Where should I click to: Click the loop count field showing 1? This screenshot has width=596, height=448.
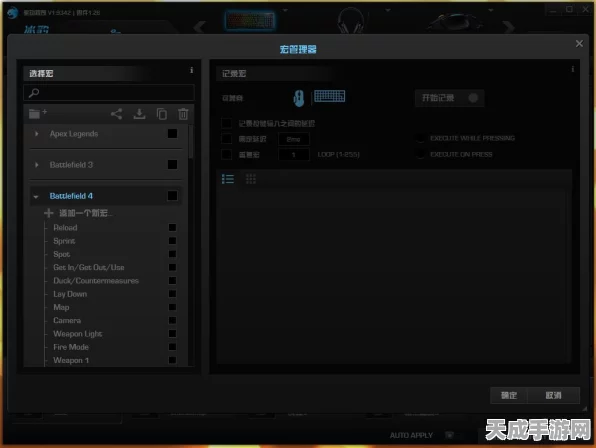point(293,155)
